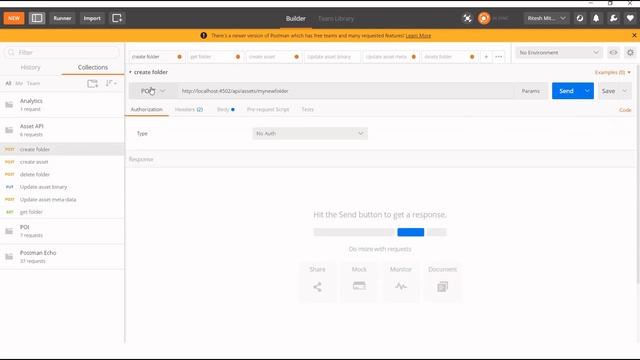Collapse the Asset API collection
This screenshot has width=640, height=360.
pos(62,130)
